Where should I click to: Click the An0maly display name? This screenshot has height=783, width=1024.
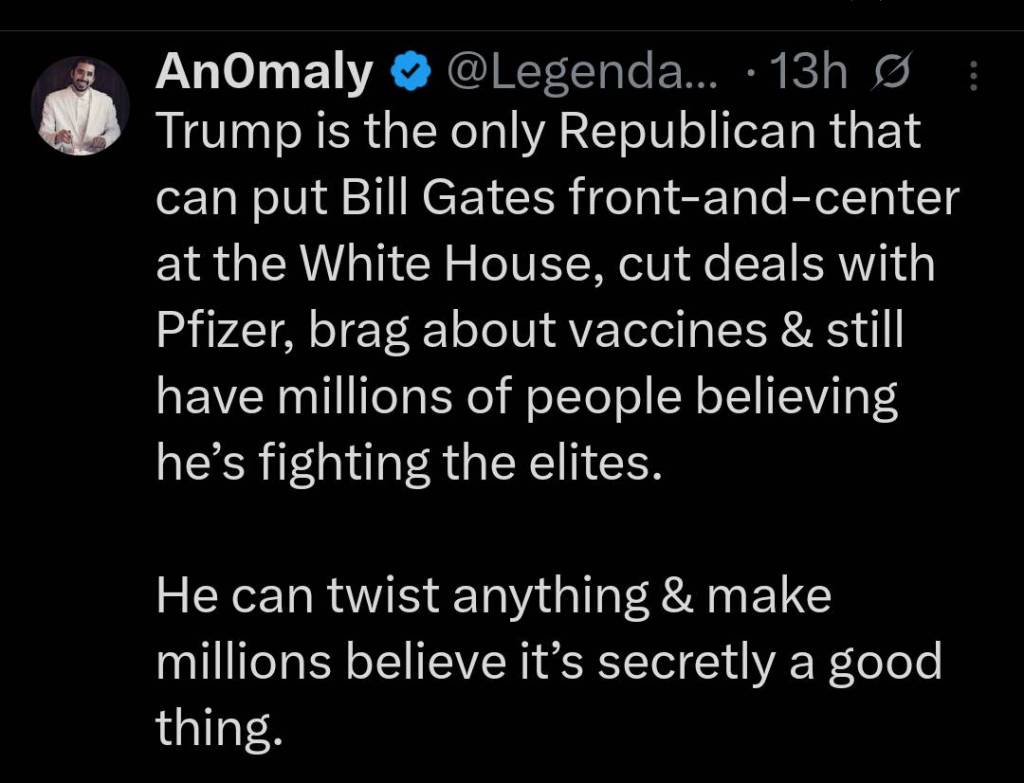pos(264,73)
